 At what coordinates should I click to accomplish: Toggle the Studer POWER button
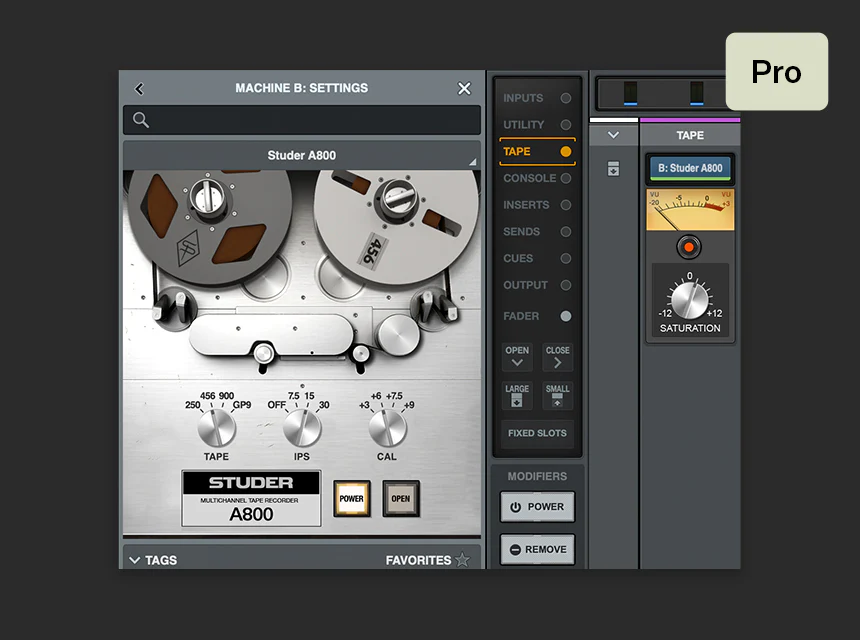[352, 499]
